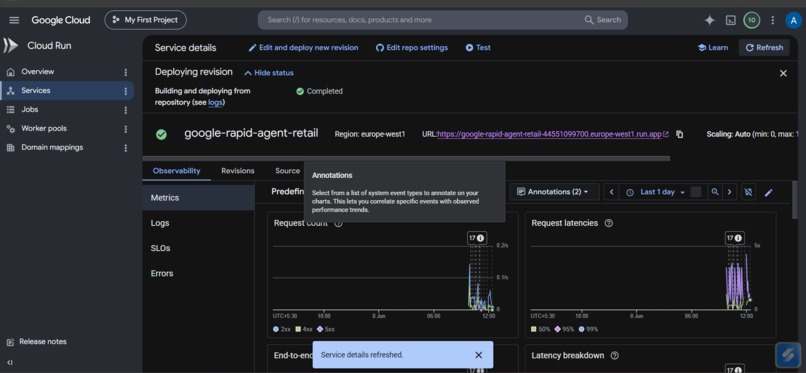Open the notifications badge showing 10
This screenshot has height=373, width=806.
click(752, 20)
